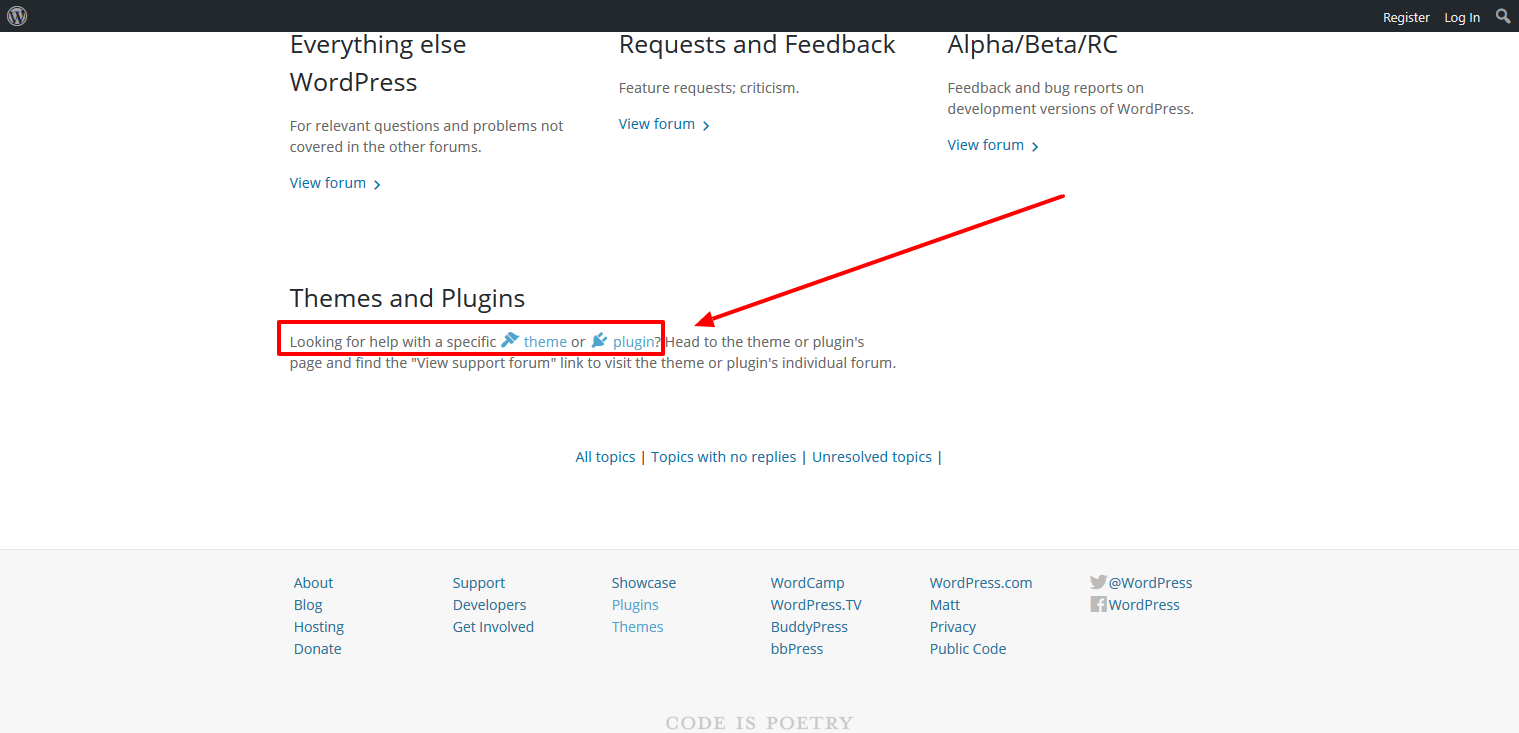The image size is (1519, 733).
Task: Open Public Code in the footer
Action: 968,649
